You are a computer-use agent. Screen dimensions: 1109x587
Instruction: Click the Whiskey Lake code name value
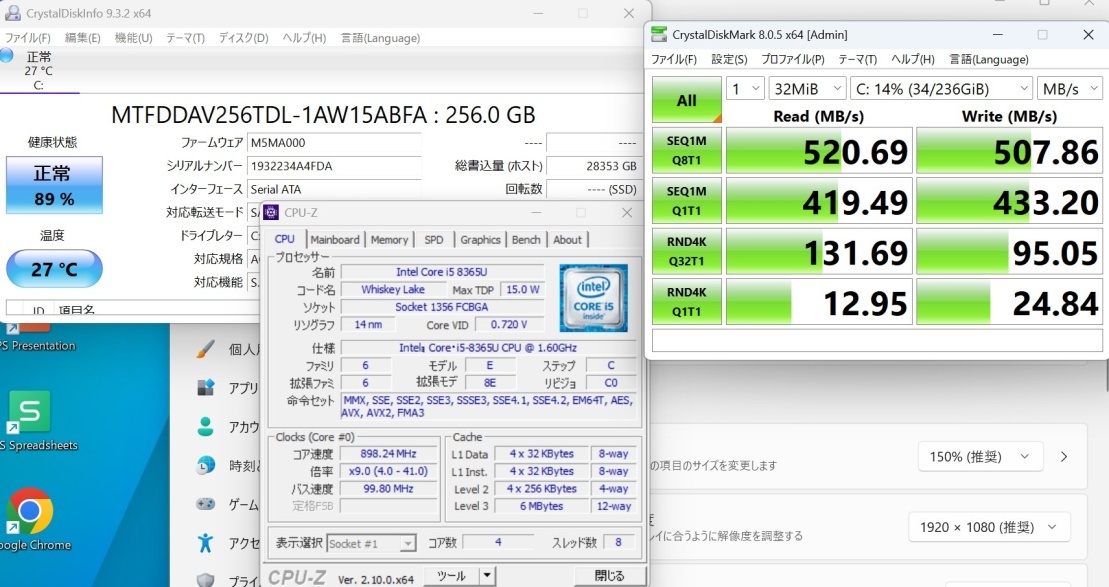[x=393, y=289]
